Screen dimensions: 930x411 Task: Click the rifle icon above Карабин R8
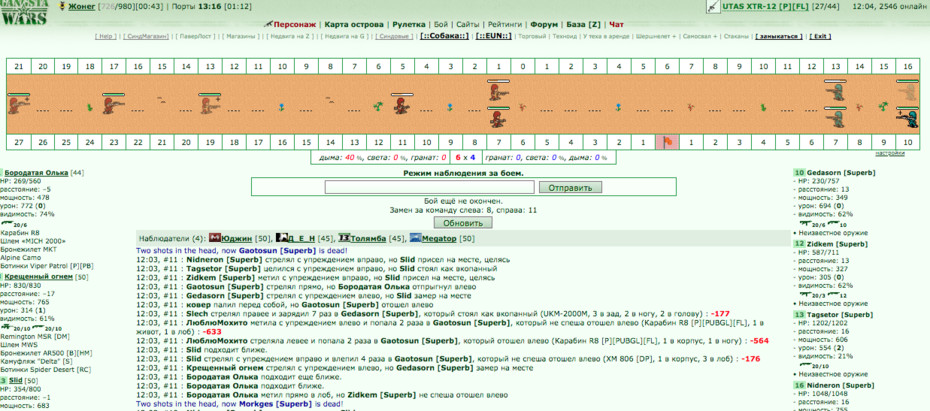pos(7,223)
